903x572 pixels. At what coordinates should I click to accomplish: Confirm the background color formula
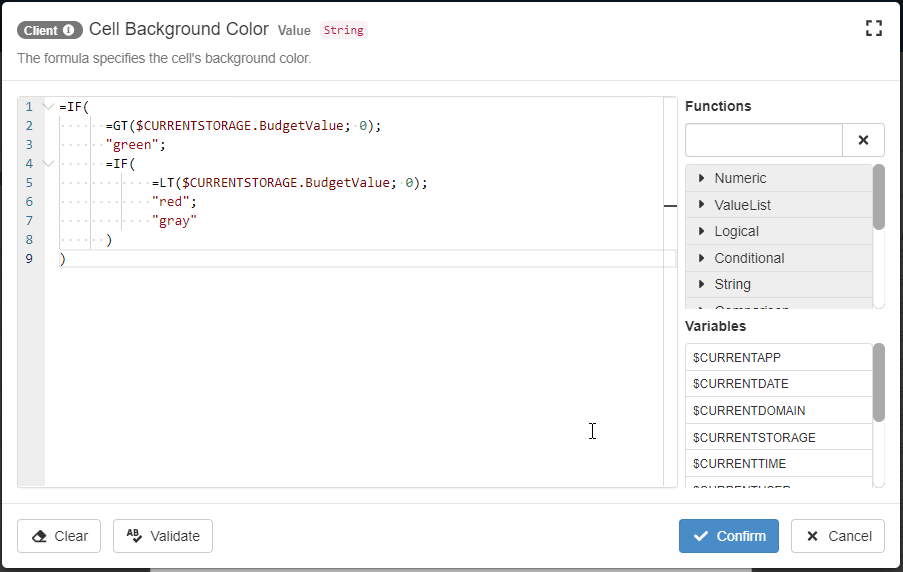729,536
